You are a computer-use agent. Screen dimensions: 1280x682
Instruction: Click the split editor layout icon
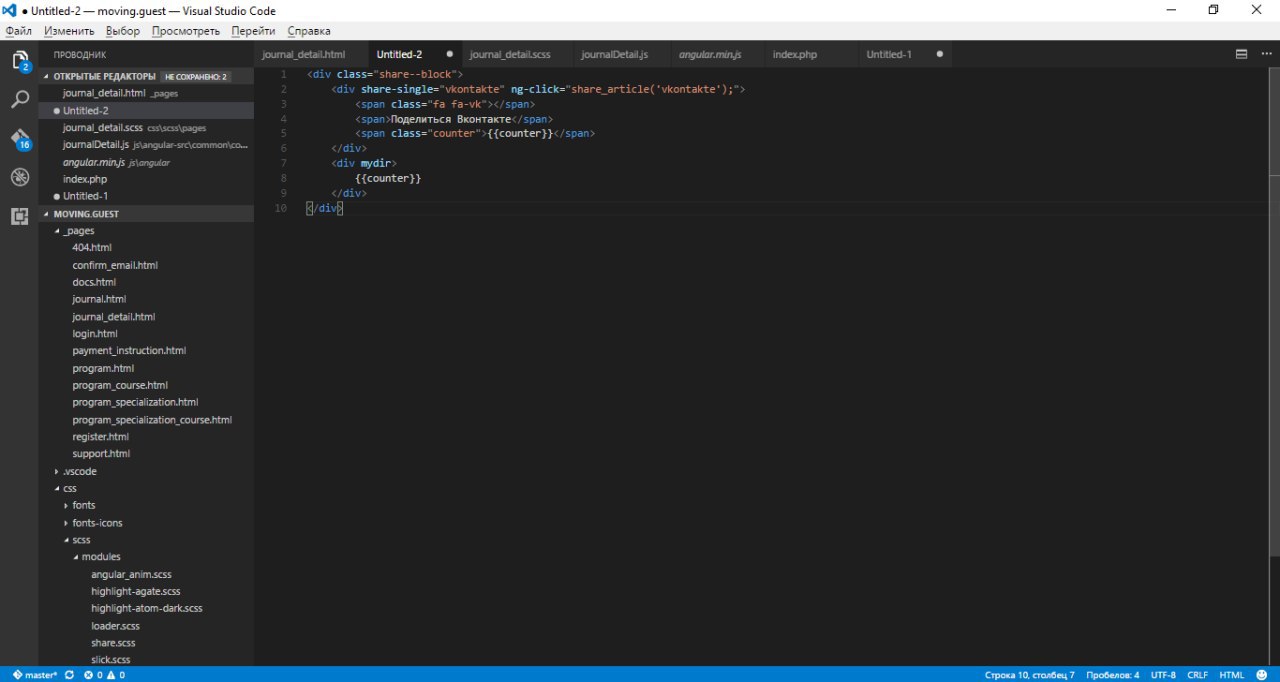pyautogui.click(x=1241, y=54)
